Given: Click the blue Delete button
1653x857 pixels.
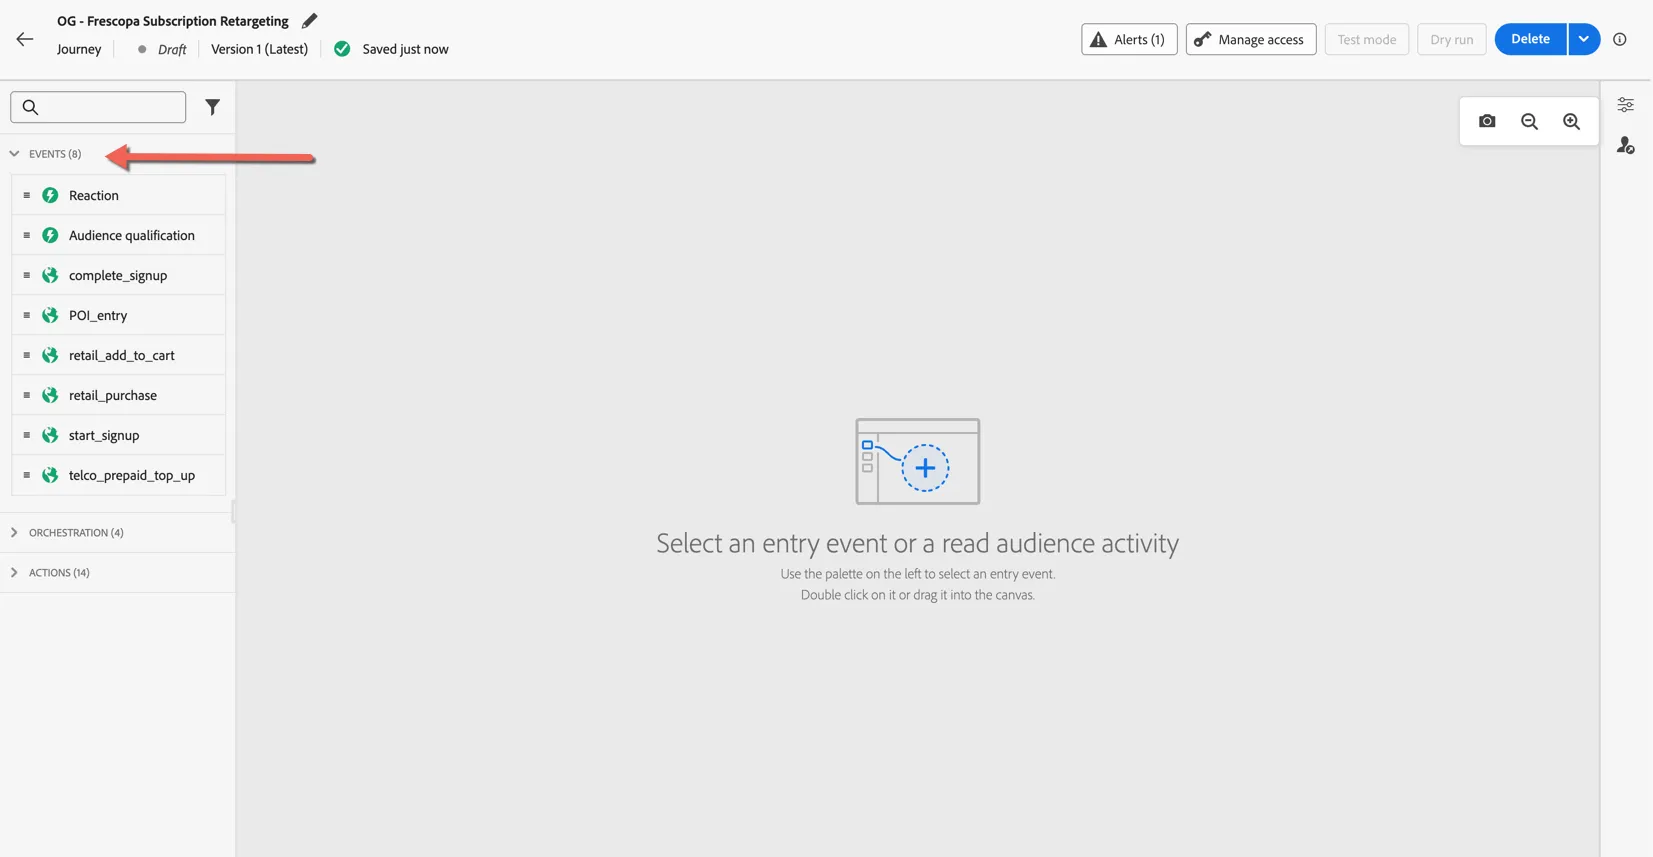Looking at the screenshot, I should (1530, 39).
